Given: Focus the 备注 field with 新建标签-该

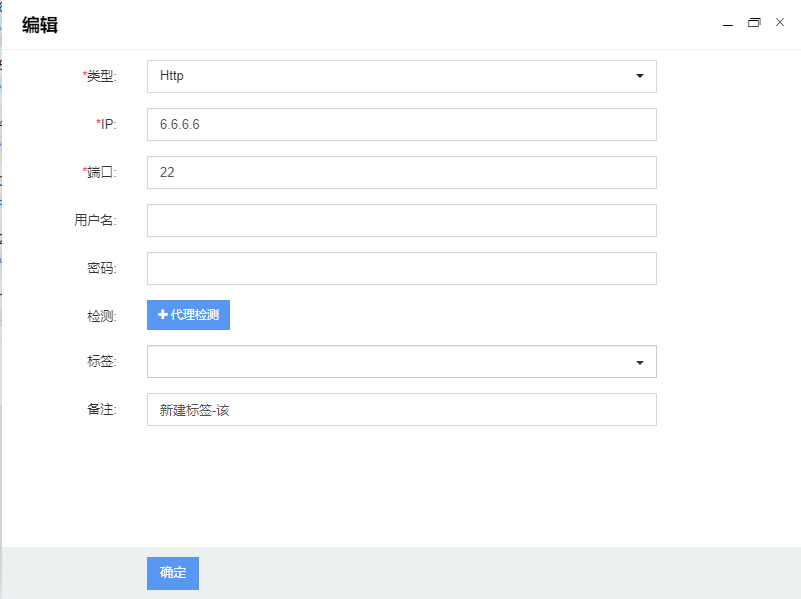Looking at the screenshot, I should pos(402,410).
